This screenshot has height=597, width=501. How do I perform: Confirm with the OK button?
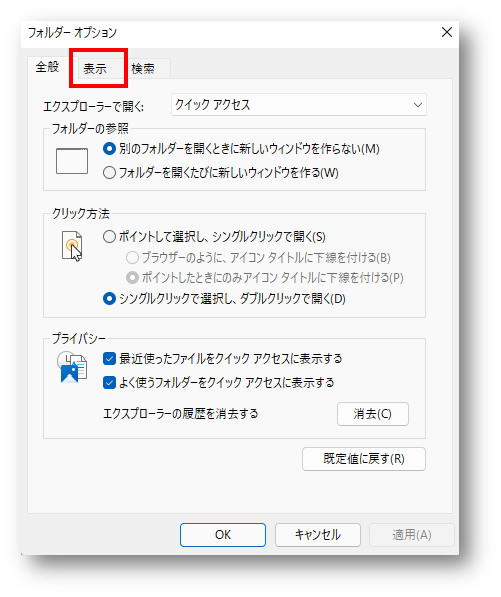pos(223,535)
